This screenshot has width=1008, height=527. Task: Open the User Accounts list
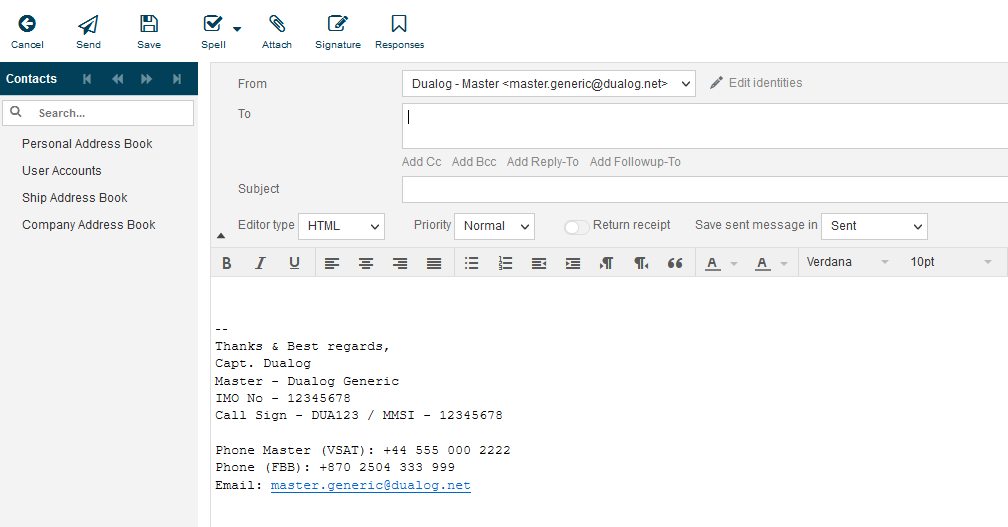point(62,171)
